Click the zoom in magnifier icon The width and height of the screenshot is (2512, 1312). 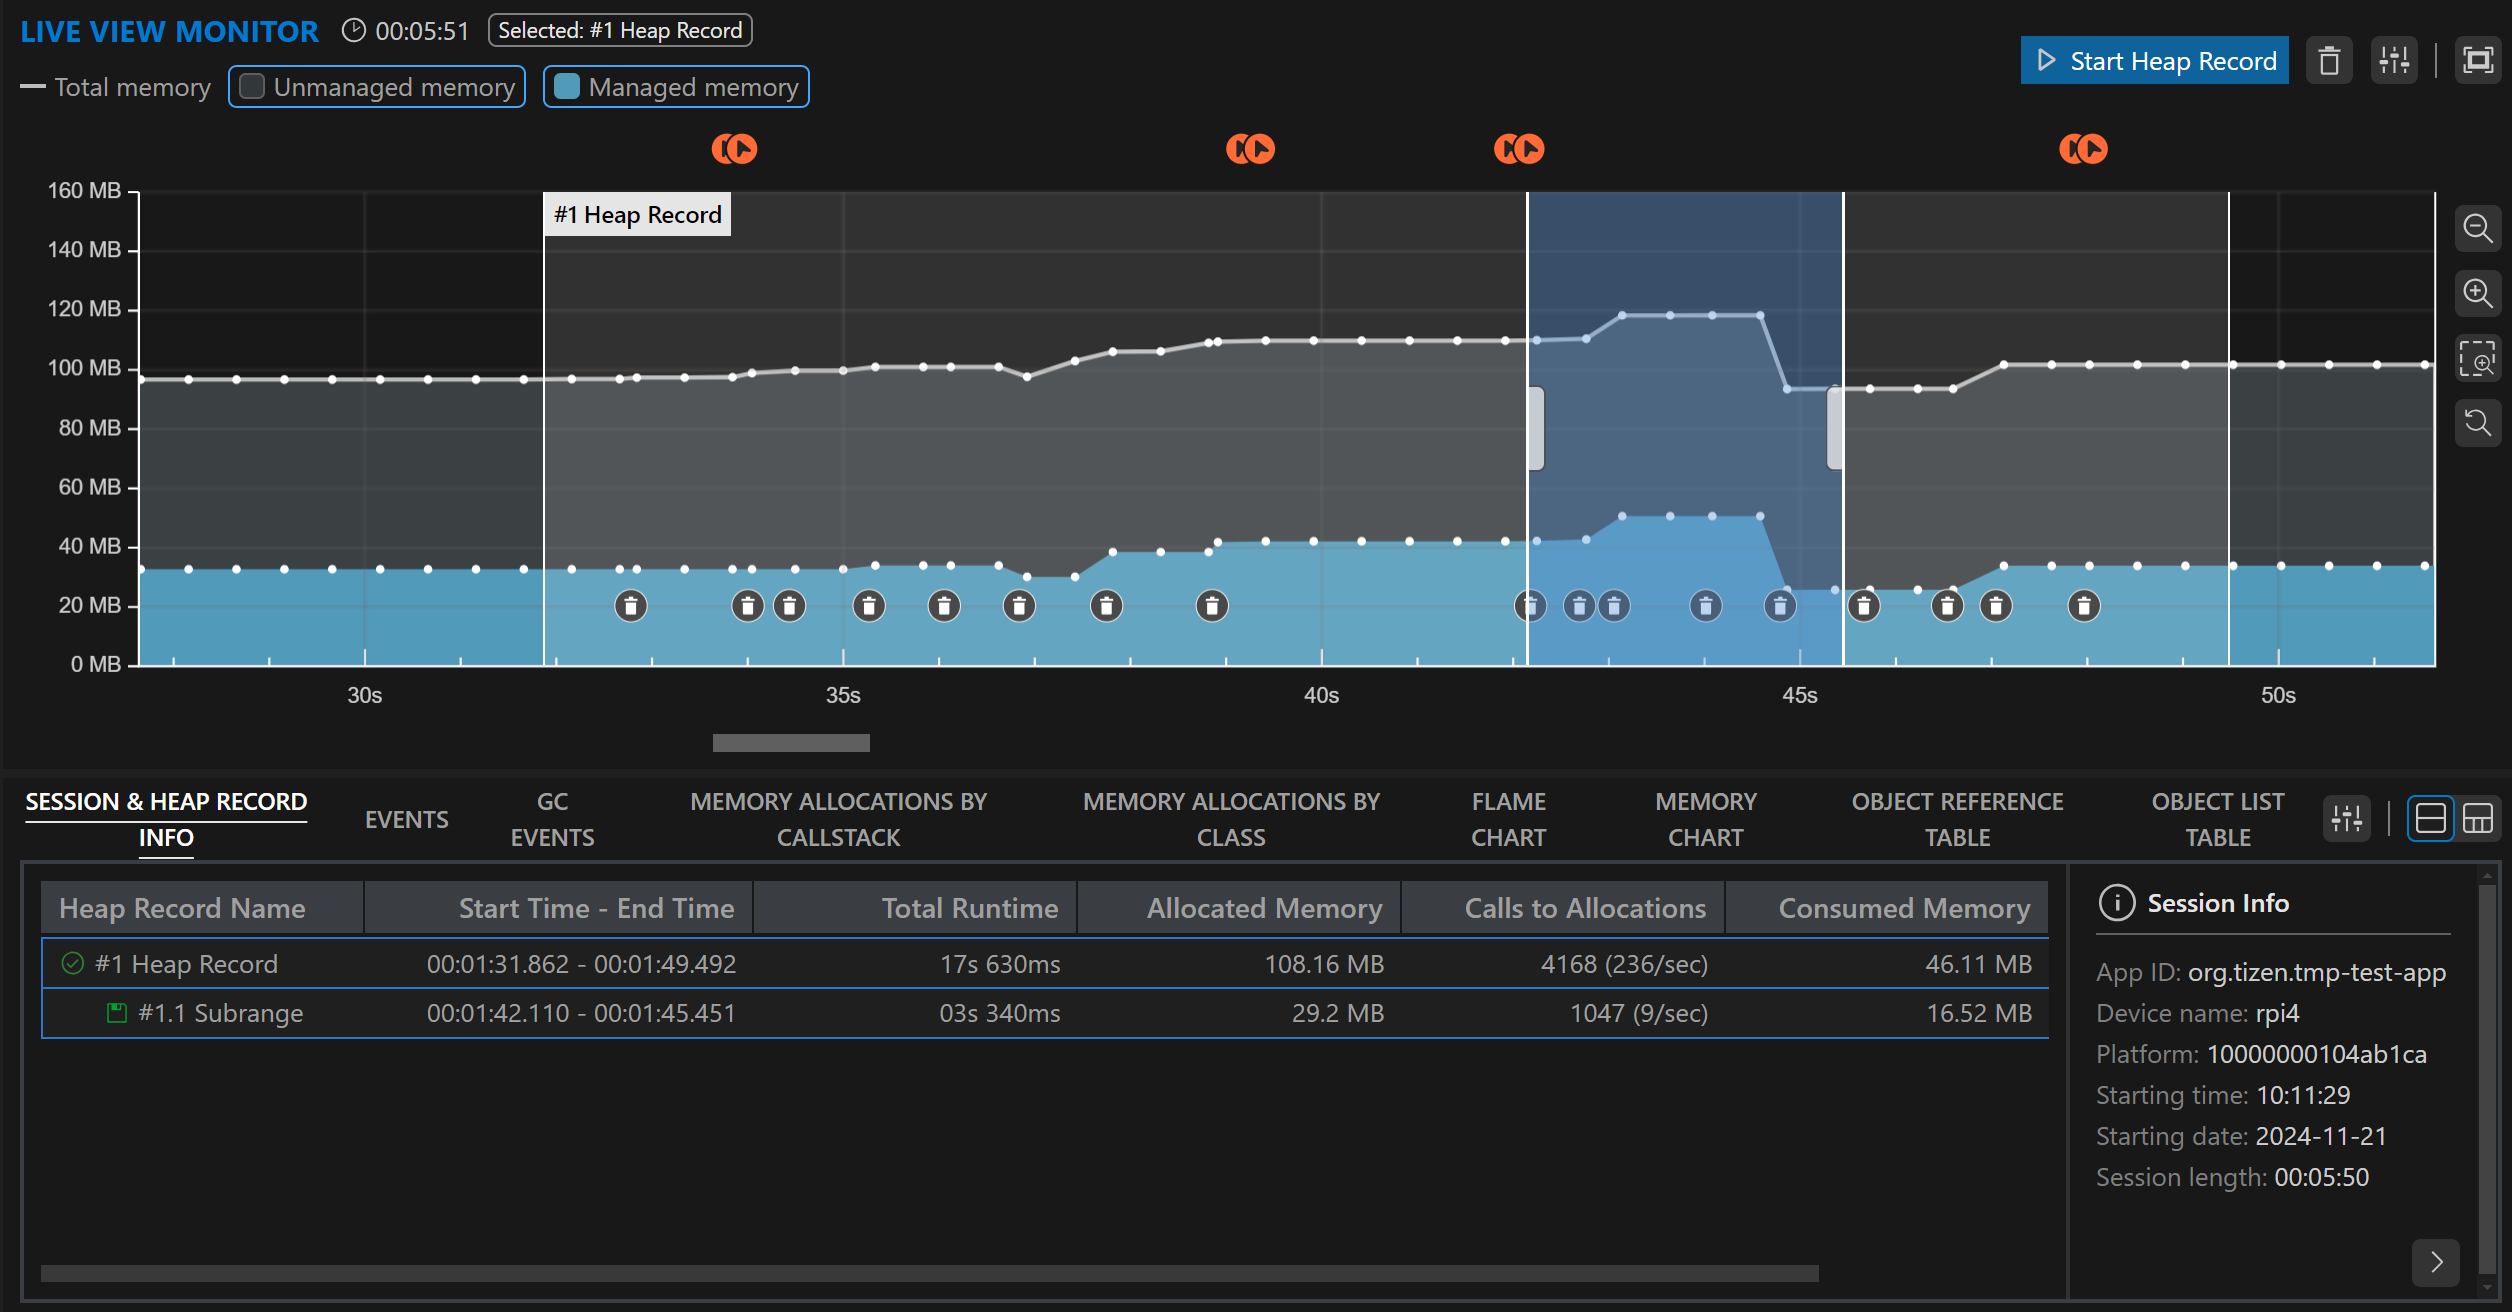[x=2477, y=294]
